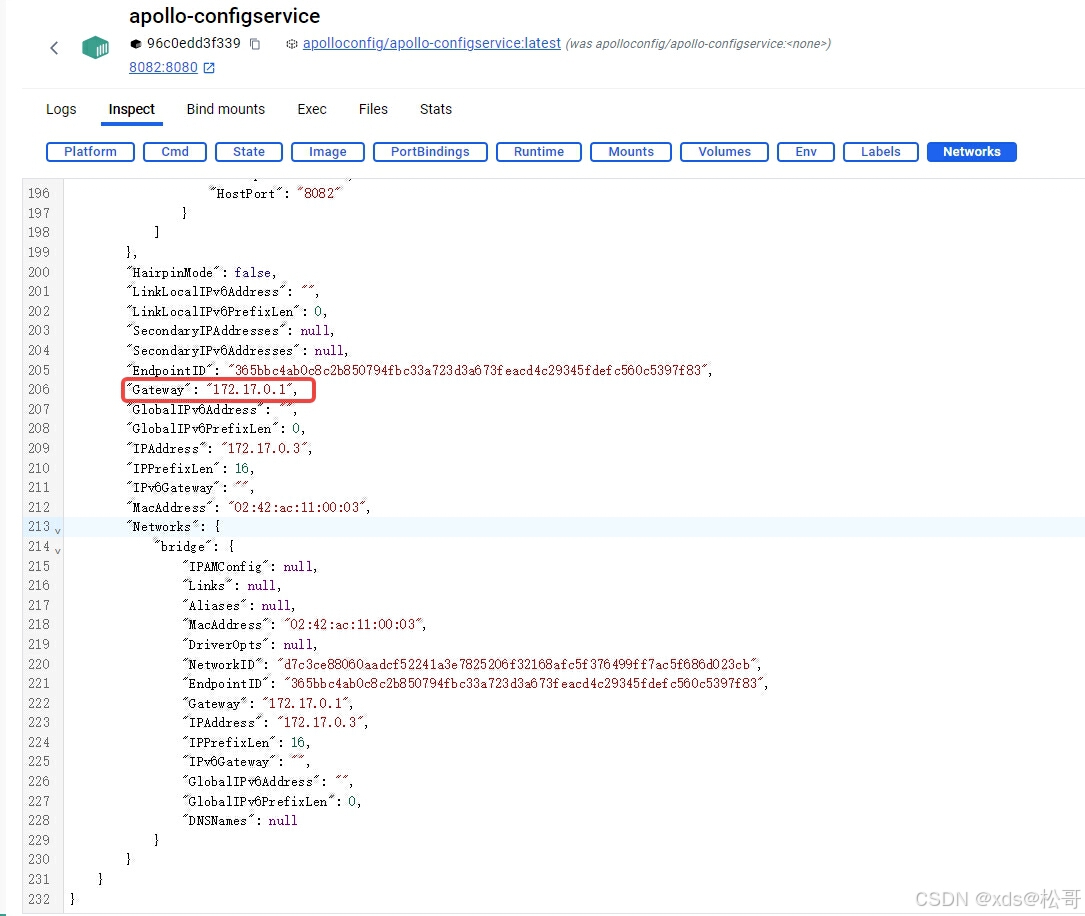Click the IPAddress "172.17.0.3" on line 209
Screen dimensions: 1085x916
click(x=266, y=448)
